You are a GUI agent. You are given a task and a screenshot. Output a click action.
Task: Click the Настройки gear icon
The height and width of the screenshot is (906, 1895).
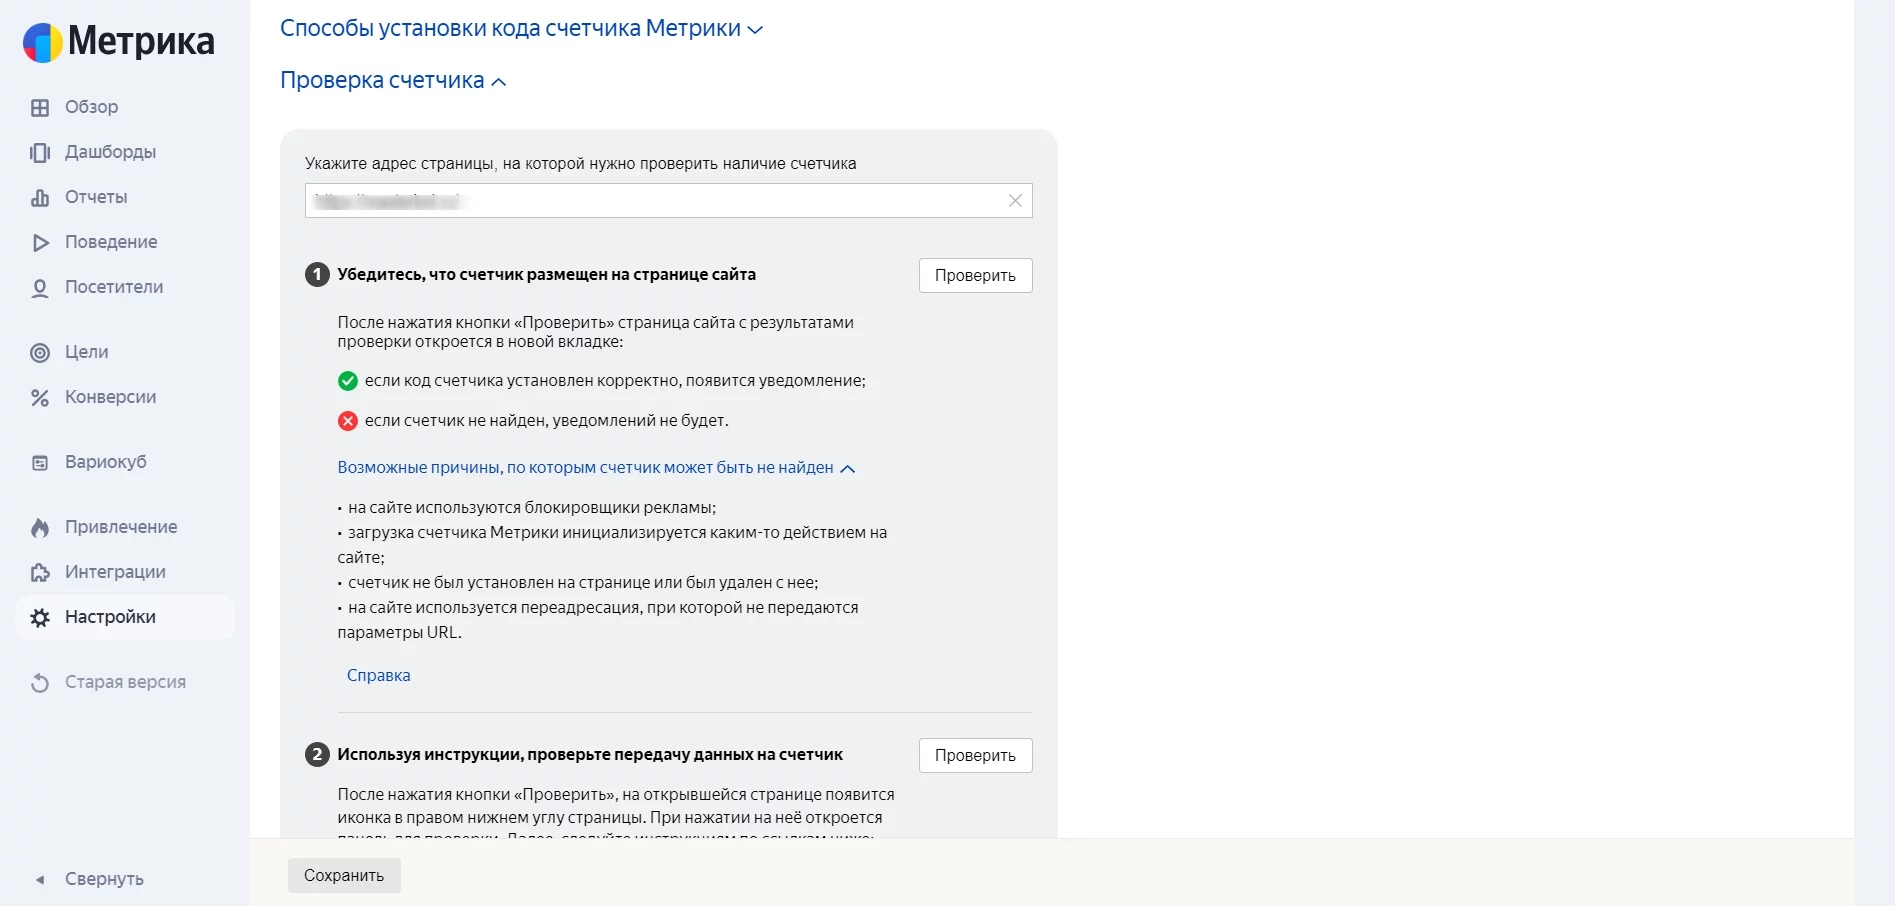pyautogui.click(x=40, y=617)
